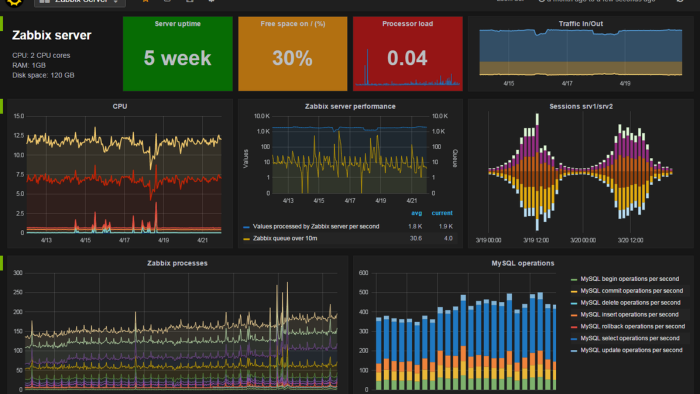The image size is (700, 394).
Task: Click green swatch for MySQL begin operations
Action: coord(574,280)
